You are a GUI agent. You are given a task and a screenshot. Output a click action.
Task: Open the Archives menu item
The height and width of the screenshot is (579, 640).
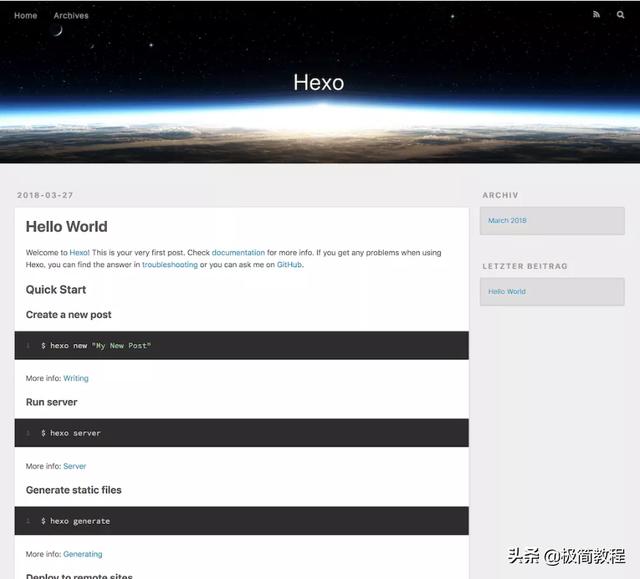coord(71,16)
